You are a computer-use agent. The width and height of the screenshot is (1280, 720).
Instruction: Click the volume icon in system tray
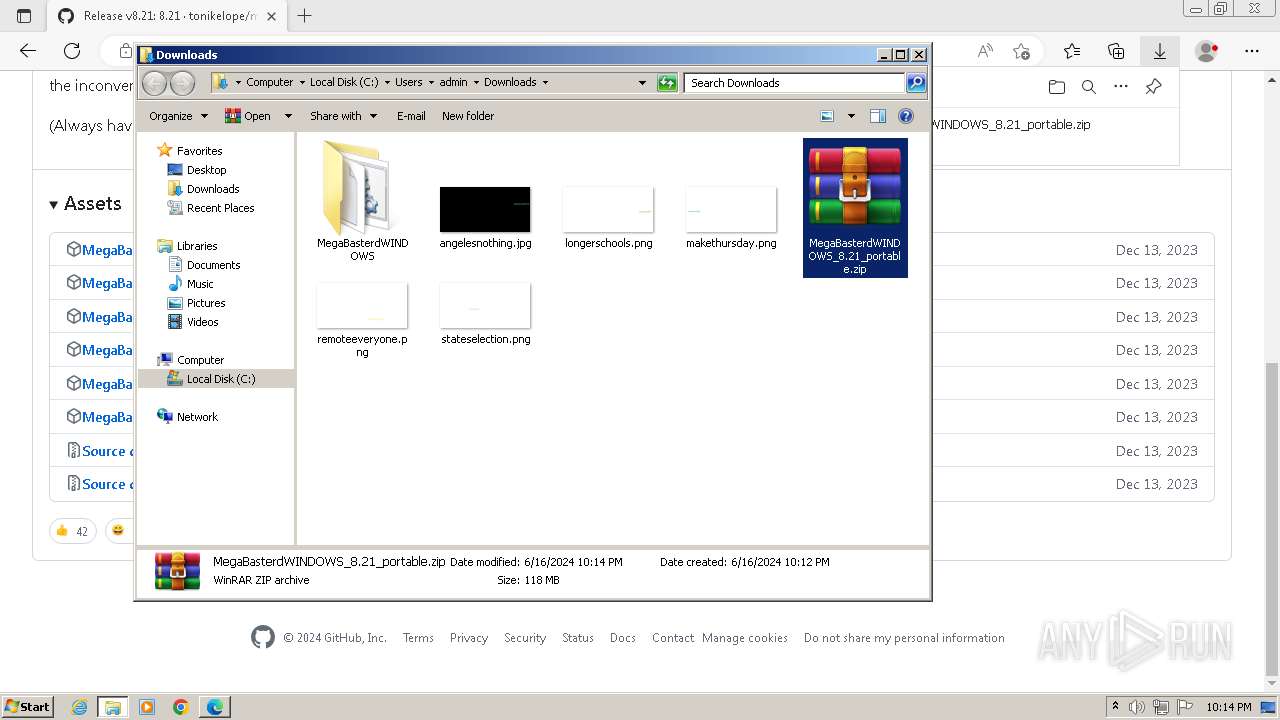[x=1138, y=707]
